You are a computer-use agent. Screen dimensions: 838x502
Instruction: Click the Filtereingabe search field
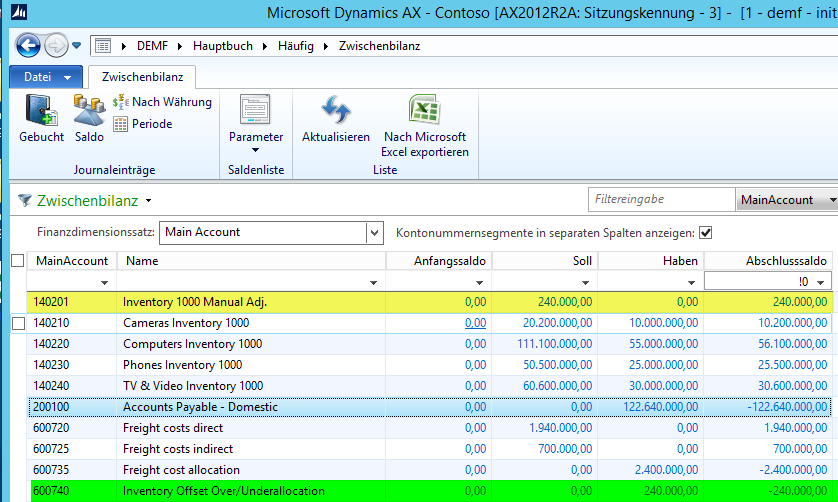click(661, 200)
